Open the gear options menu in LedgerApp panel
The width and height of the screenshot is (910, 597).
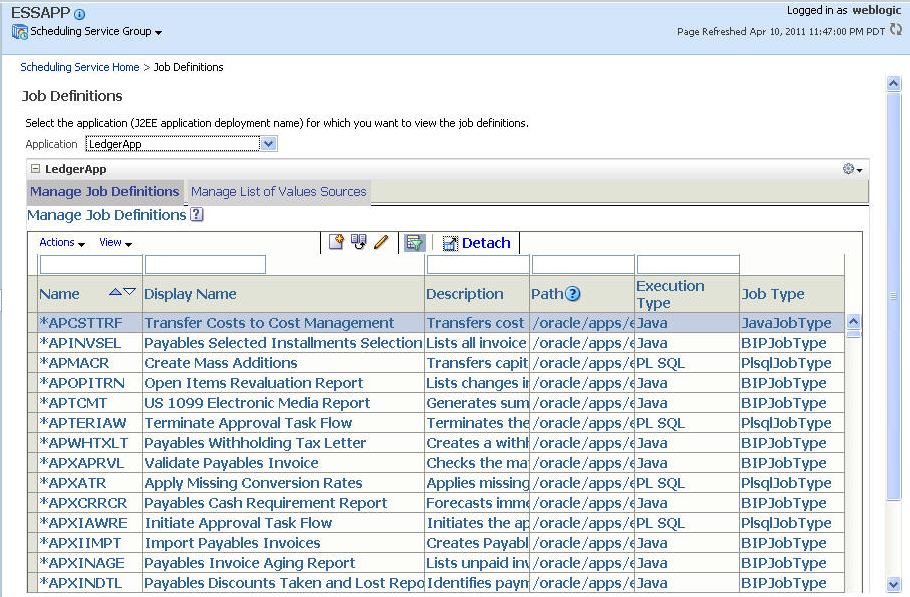[x=852, y=169]
